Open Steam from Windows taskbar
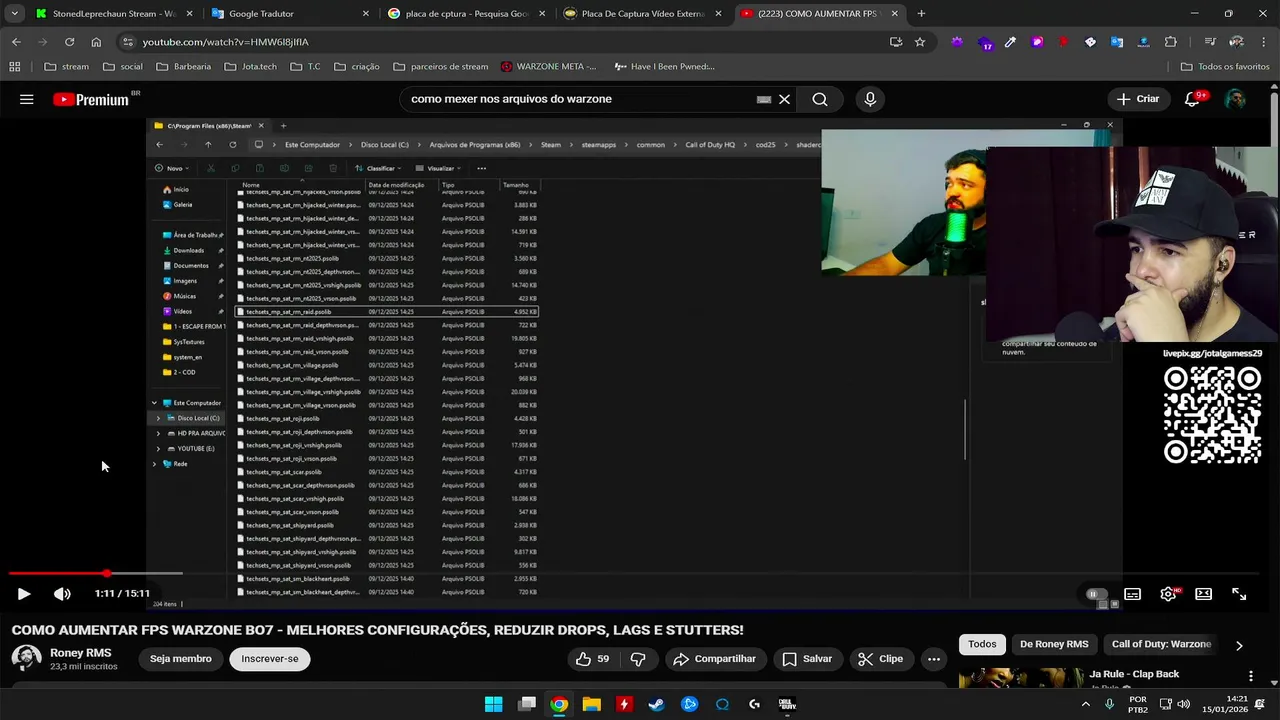 pos(656,704)
